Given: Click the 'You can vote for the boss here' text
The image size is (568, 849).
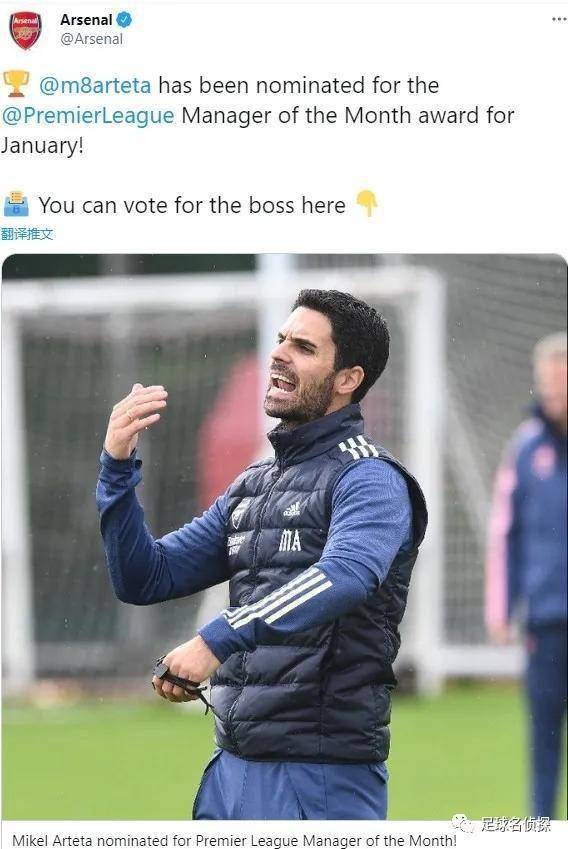Looking at the screenshot, I should point(192,205).
